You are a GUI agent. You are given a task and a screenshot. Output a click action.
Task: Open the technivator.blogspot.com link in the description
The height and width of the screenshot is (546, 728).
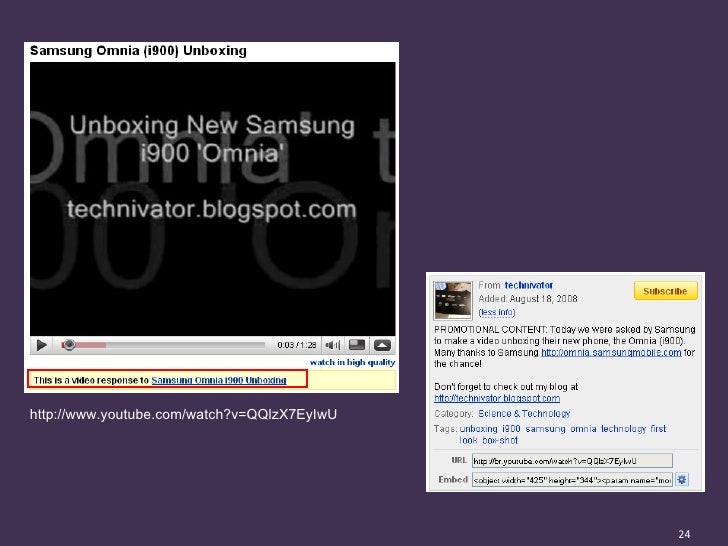point(497,398)
